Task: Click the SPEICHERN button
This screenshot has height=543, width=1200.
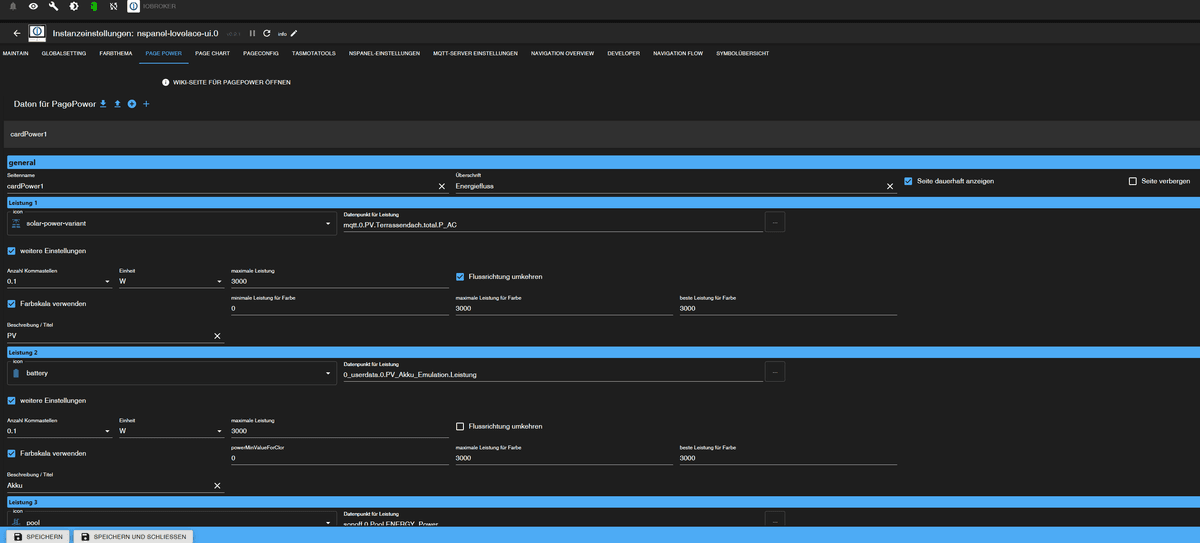Action: [39, 536]
